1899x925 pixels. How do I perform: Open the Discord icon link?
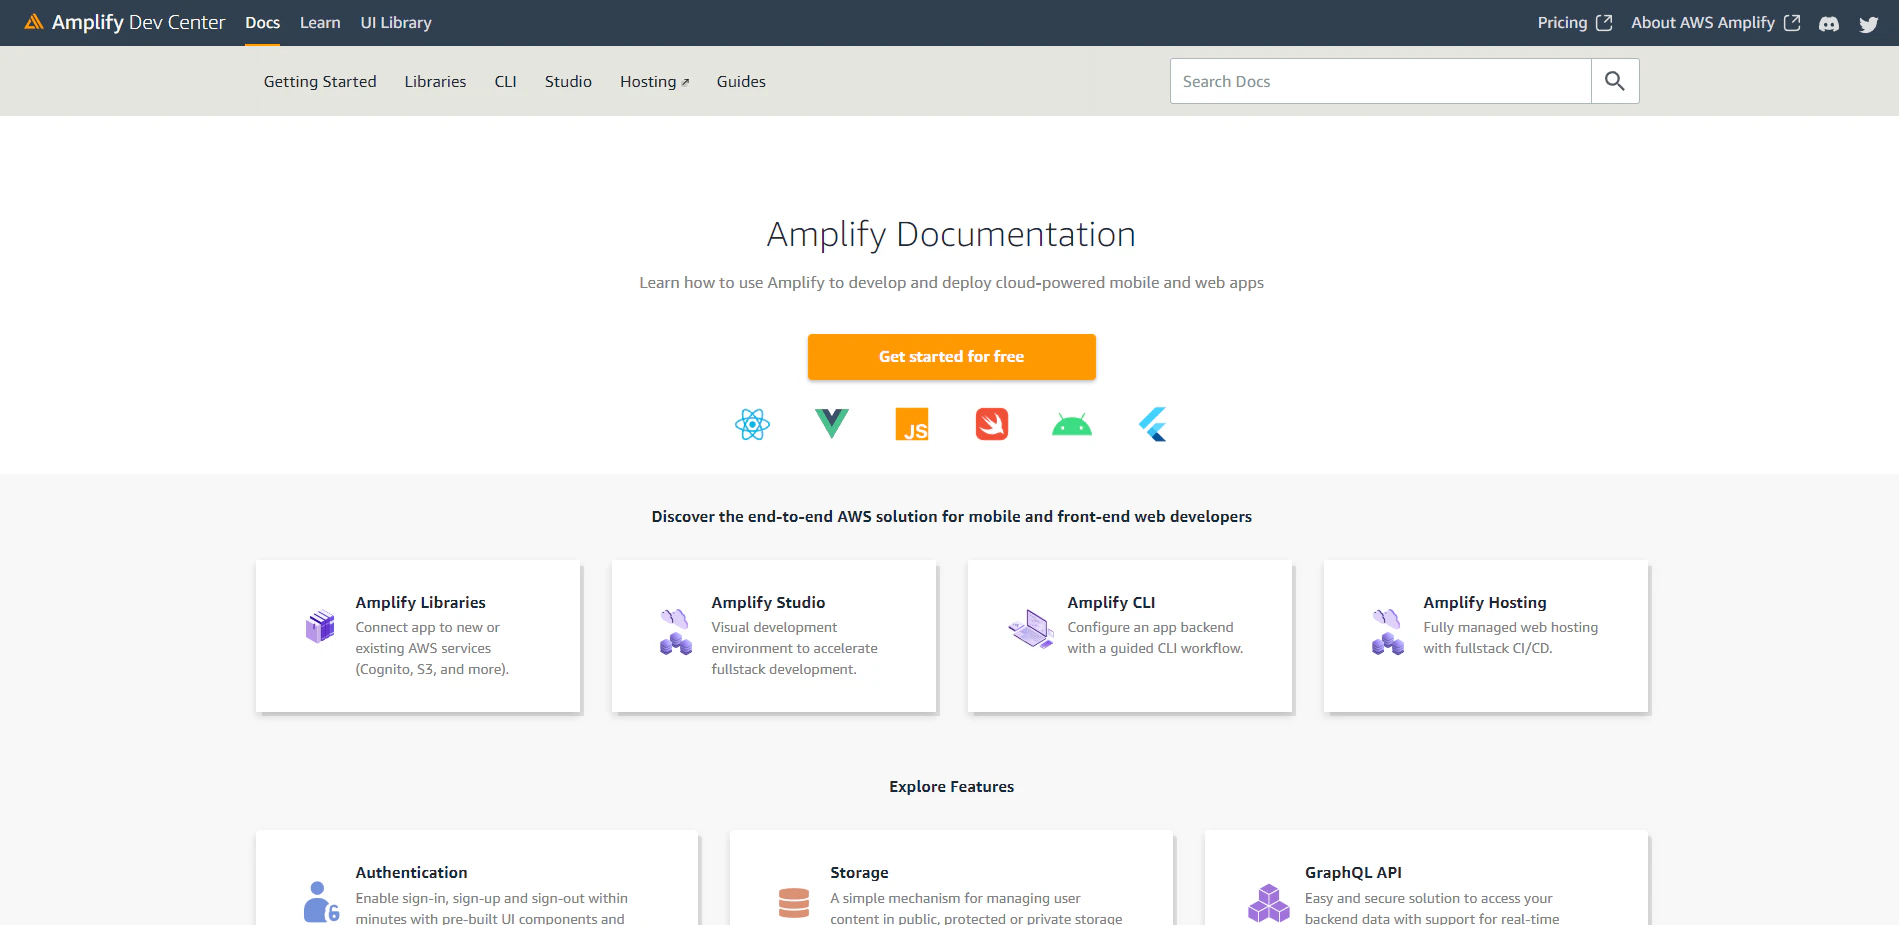tap(1829, 23)
